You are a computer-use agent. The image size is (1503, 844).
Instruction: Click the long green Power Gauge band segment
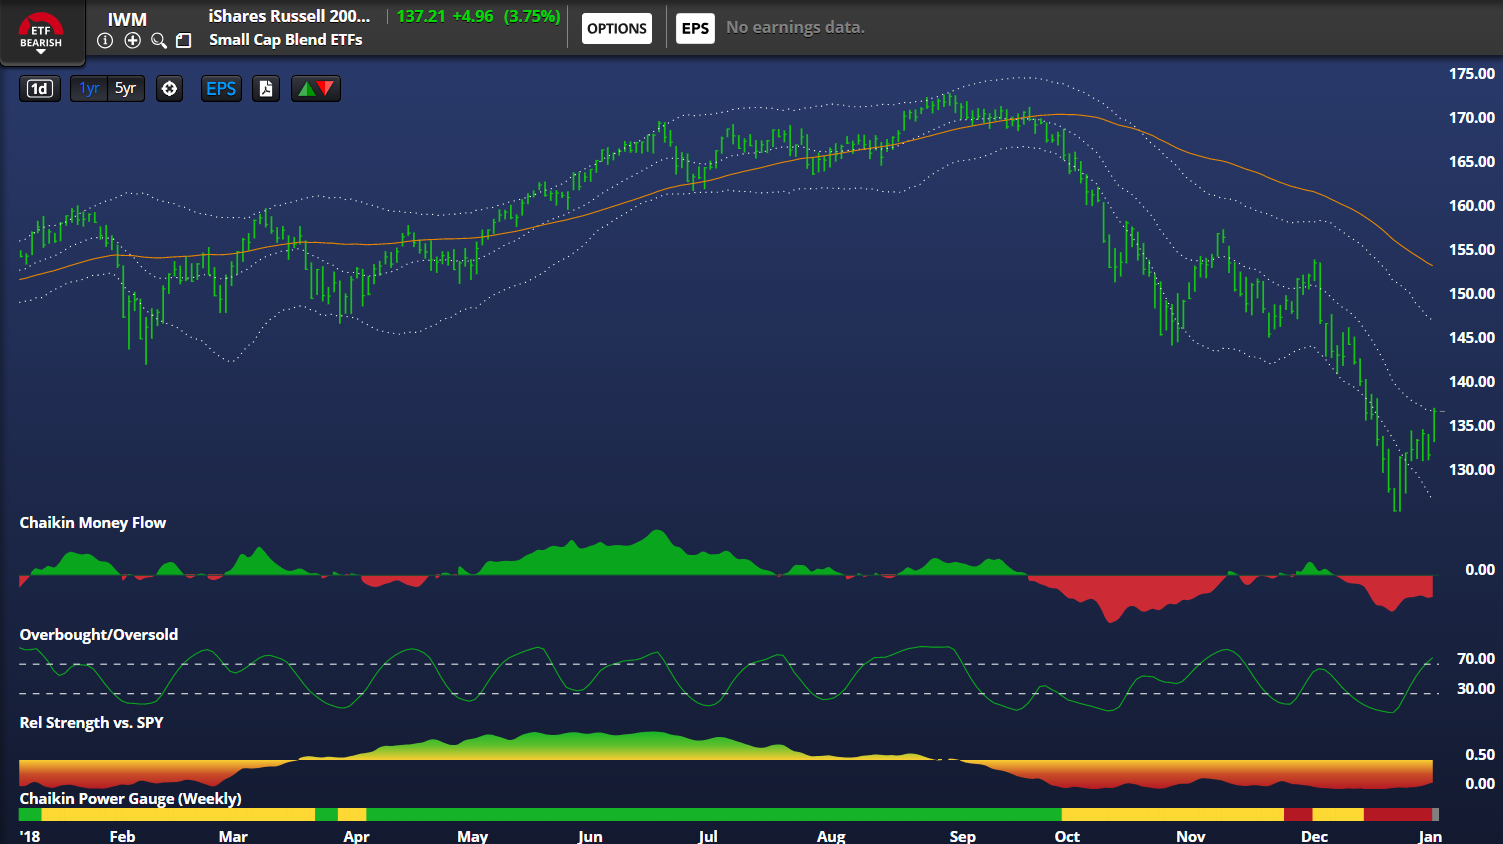714,815
